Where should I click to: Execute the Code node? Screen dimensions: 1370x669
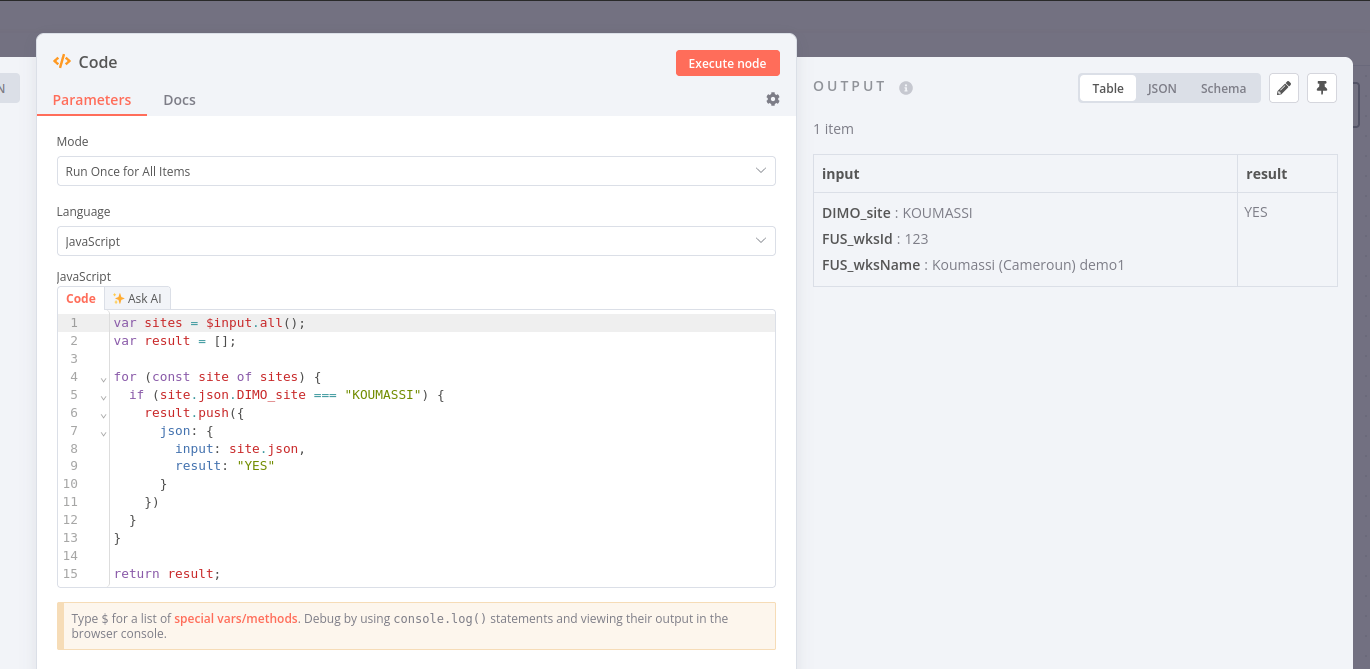727,62
